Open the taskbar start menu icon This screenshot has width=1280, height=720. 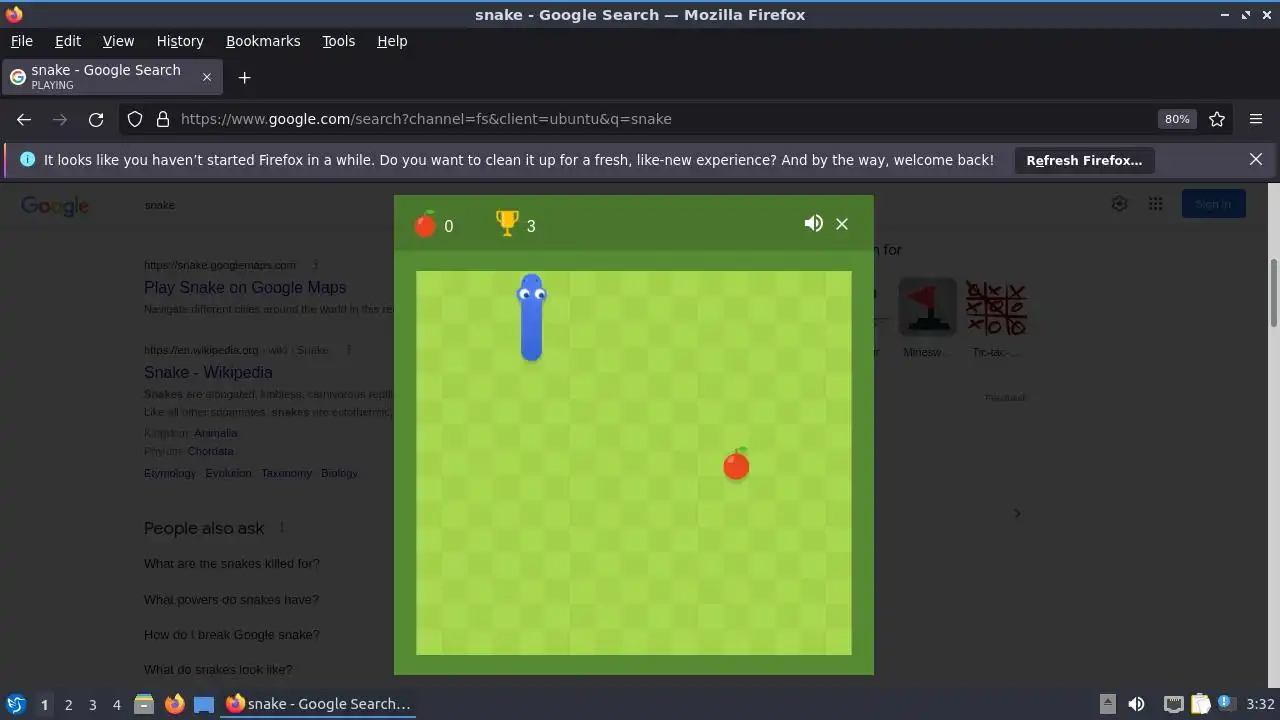pyautogui.click(x=16, y=704)
